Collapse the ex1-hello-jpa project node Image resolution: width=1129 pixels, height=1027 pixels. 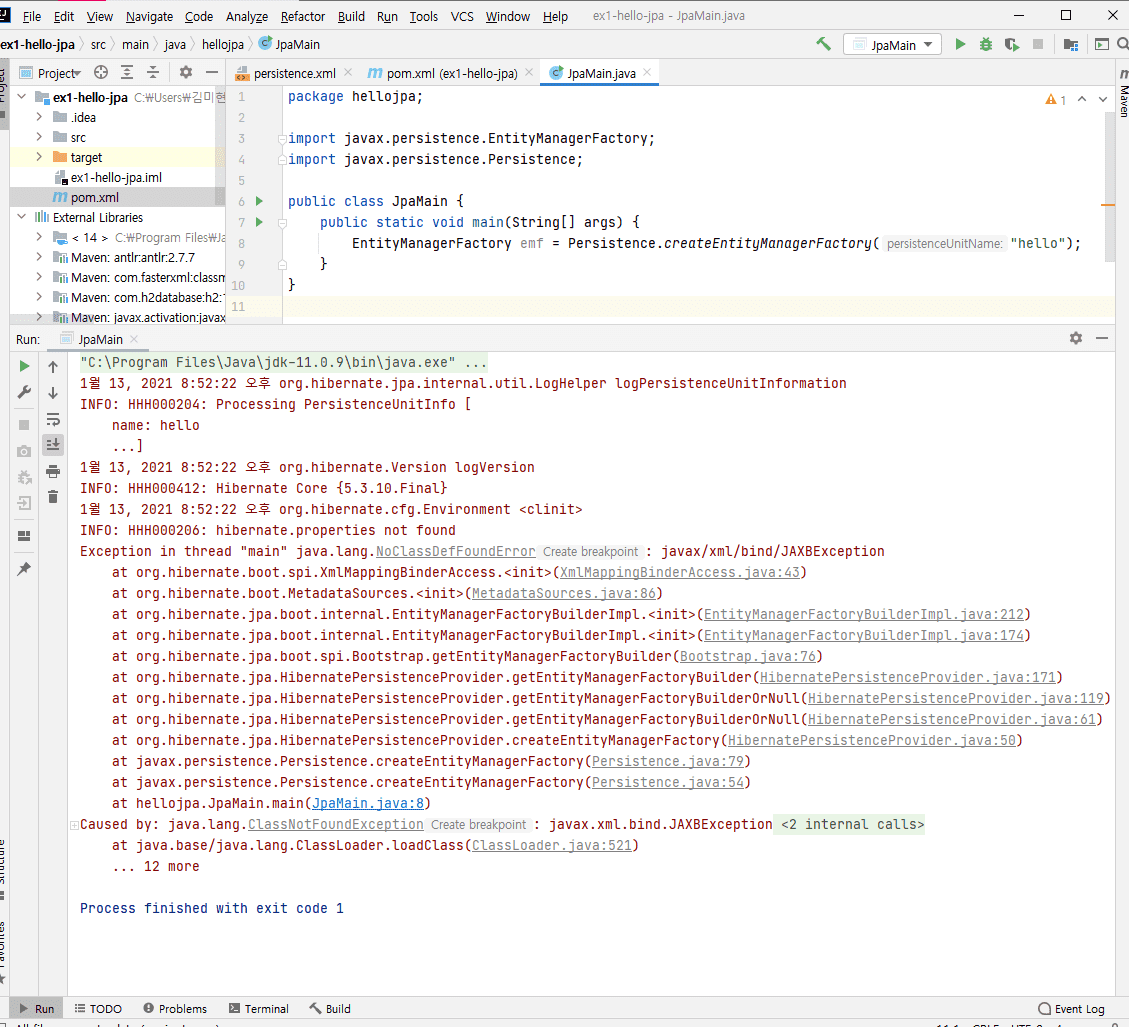(x=22, y=97)
